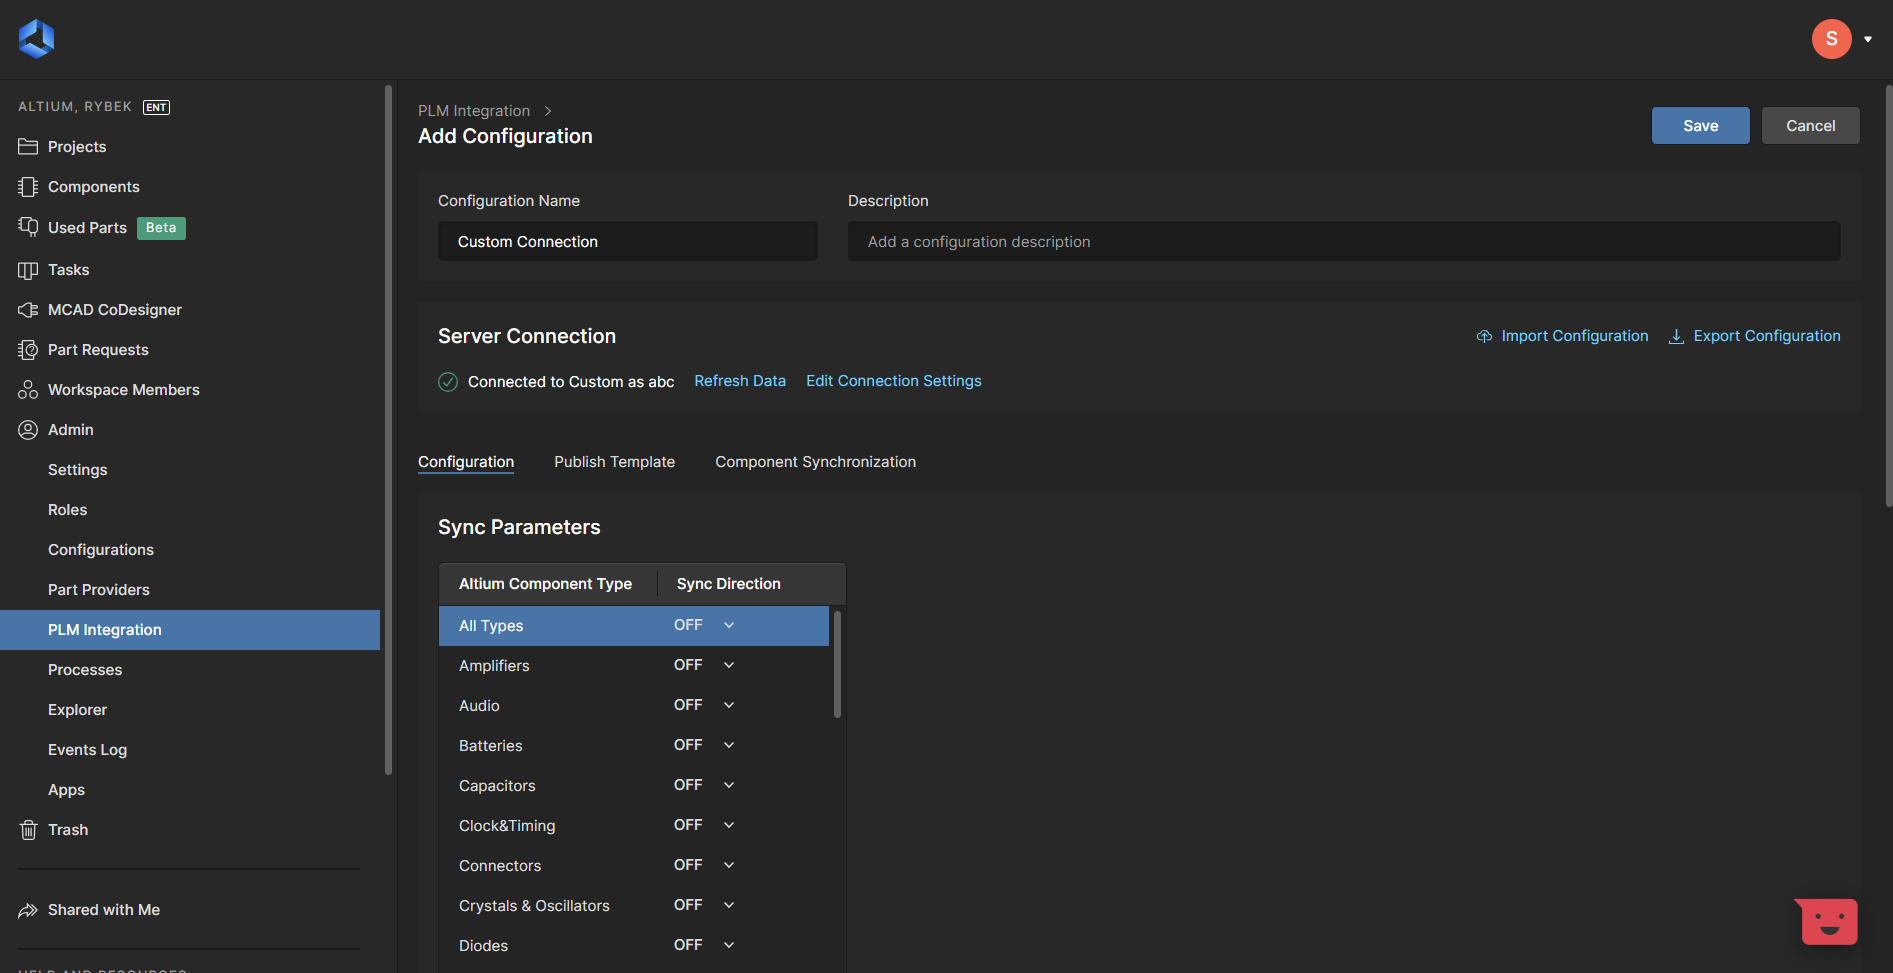Viewport: 1893px width, 973px height.
Task: Click the Configuration Name input field
Action: (x=628, y=241)
